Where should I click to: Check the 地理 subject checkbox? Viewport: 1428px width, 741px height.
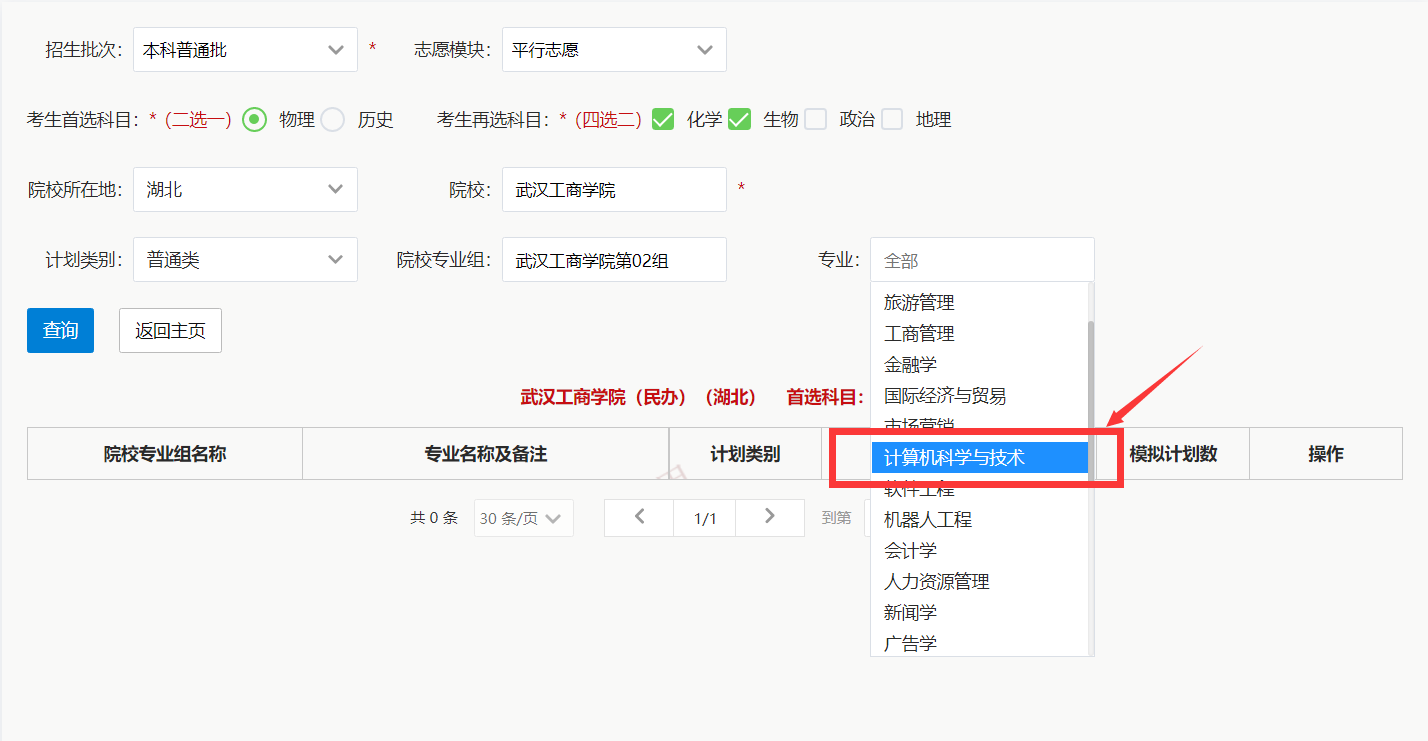click(x=892, y=119)
